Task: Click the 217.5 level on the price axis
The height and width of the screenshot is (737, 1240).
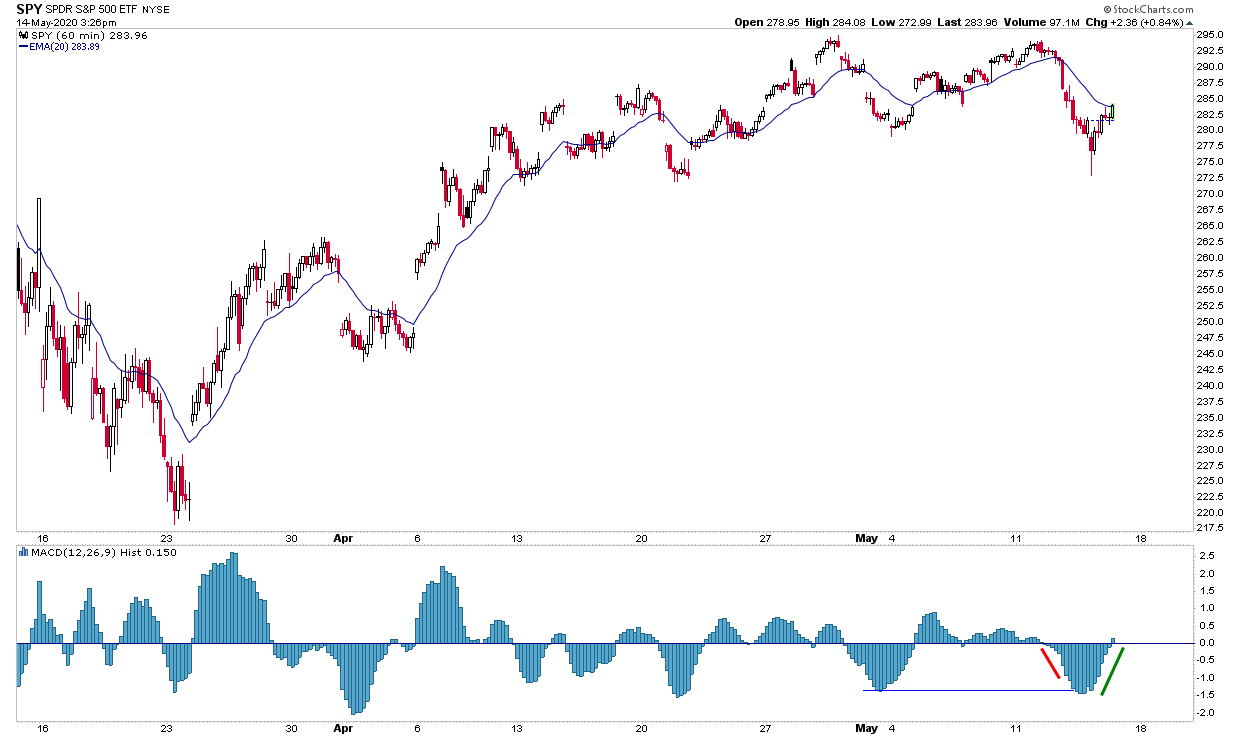Action: pos(1210,529)
